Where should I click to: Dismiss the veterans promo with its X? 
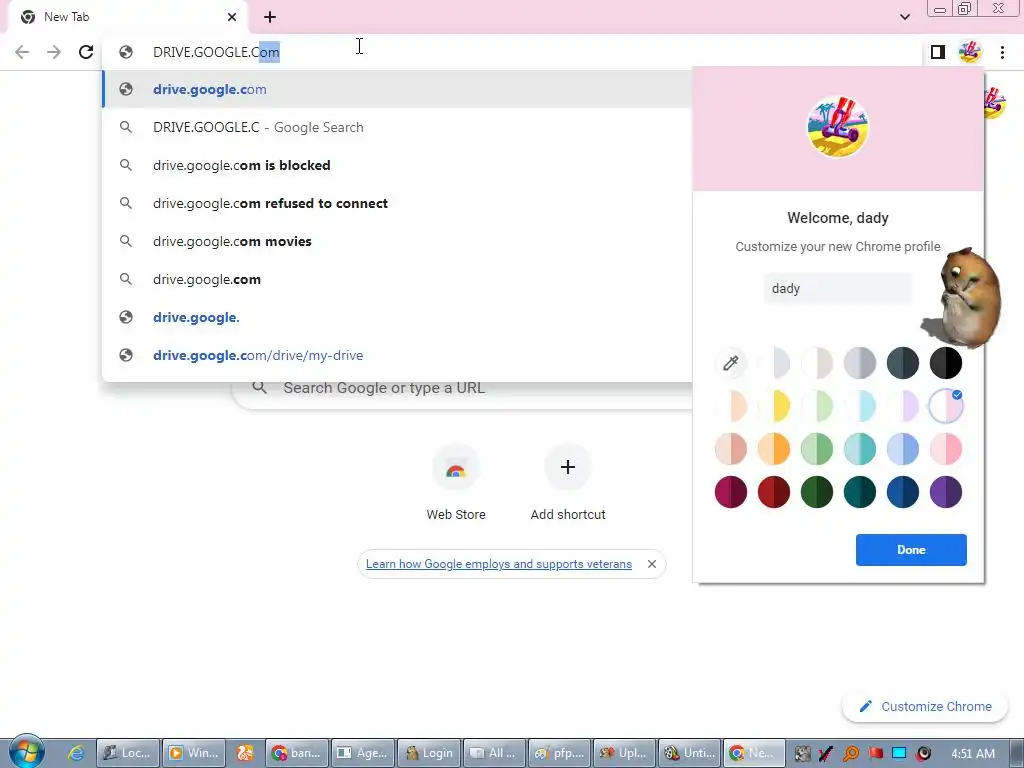[x=652, y=564]
